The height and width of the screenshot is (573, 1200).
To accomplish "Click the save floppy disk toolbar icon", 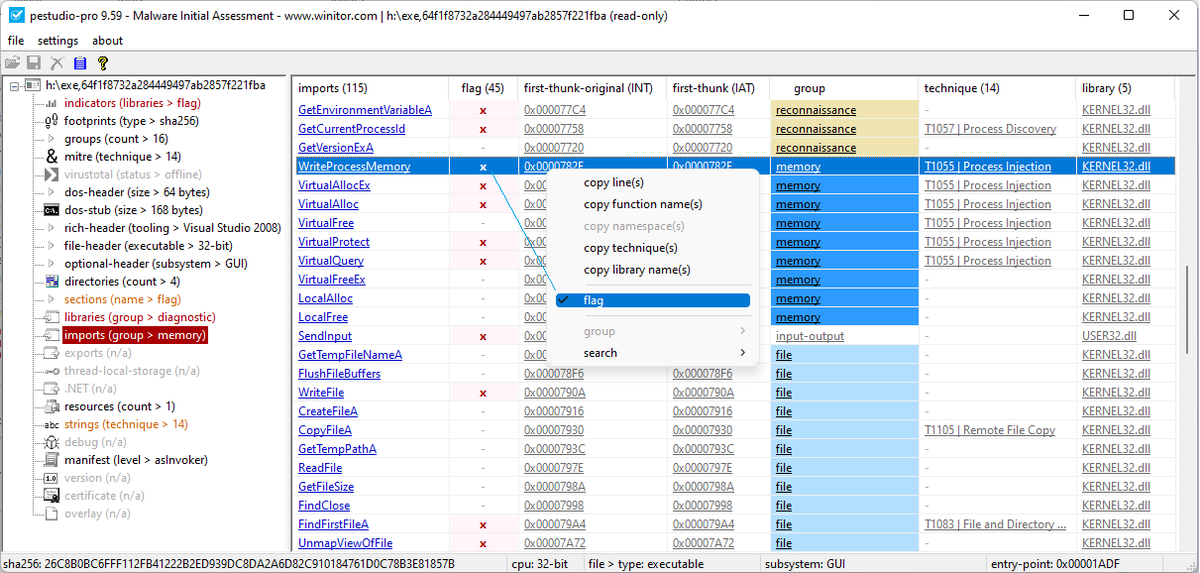I will click(34, 63).
